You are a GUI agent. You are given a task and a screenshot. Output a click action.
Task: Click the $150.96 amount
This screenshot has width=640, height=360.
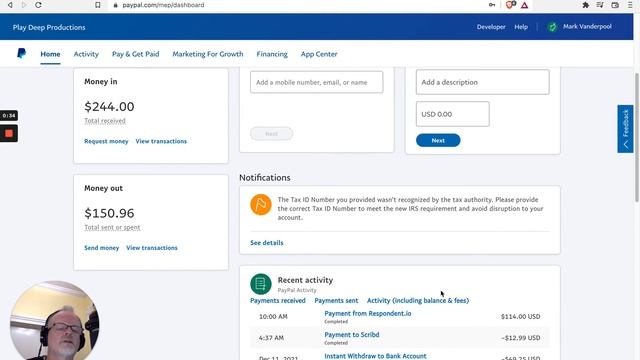click(x=109, y=213)
